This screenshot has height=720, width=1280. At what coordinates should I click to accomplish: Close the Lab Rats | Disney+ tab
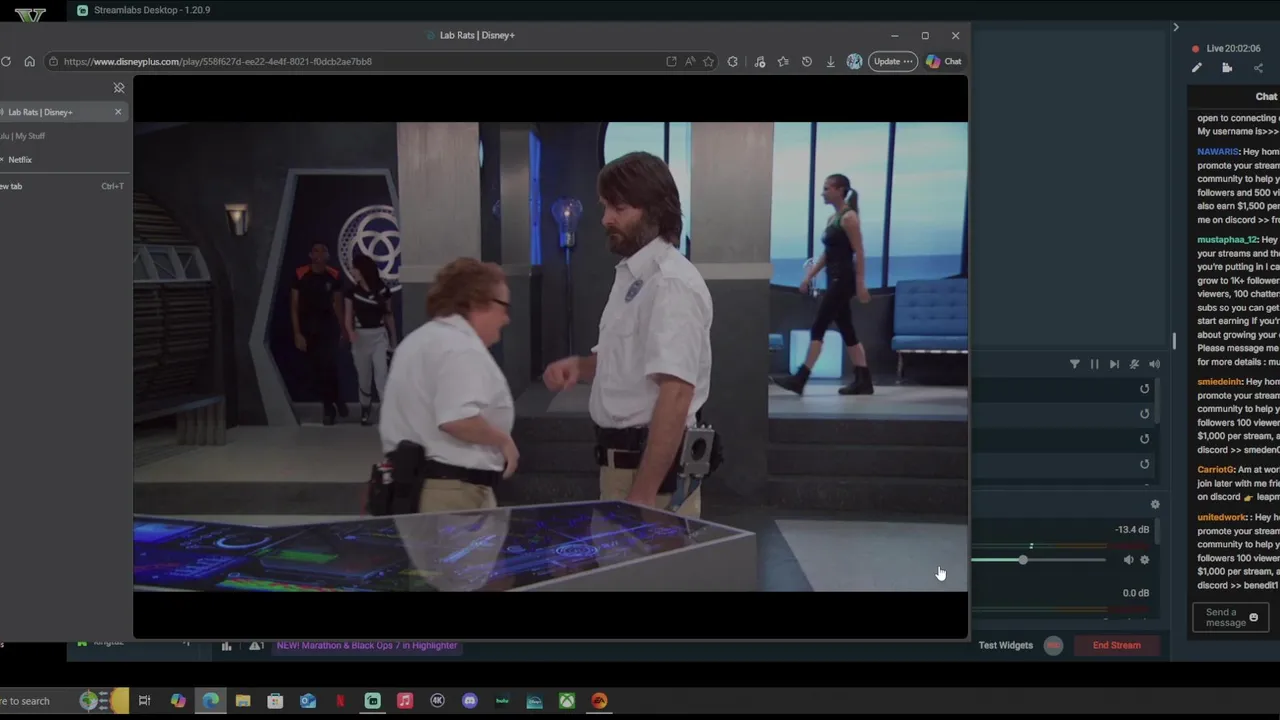pyautogui.click(x=118, y=112)
